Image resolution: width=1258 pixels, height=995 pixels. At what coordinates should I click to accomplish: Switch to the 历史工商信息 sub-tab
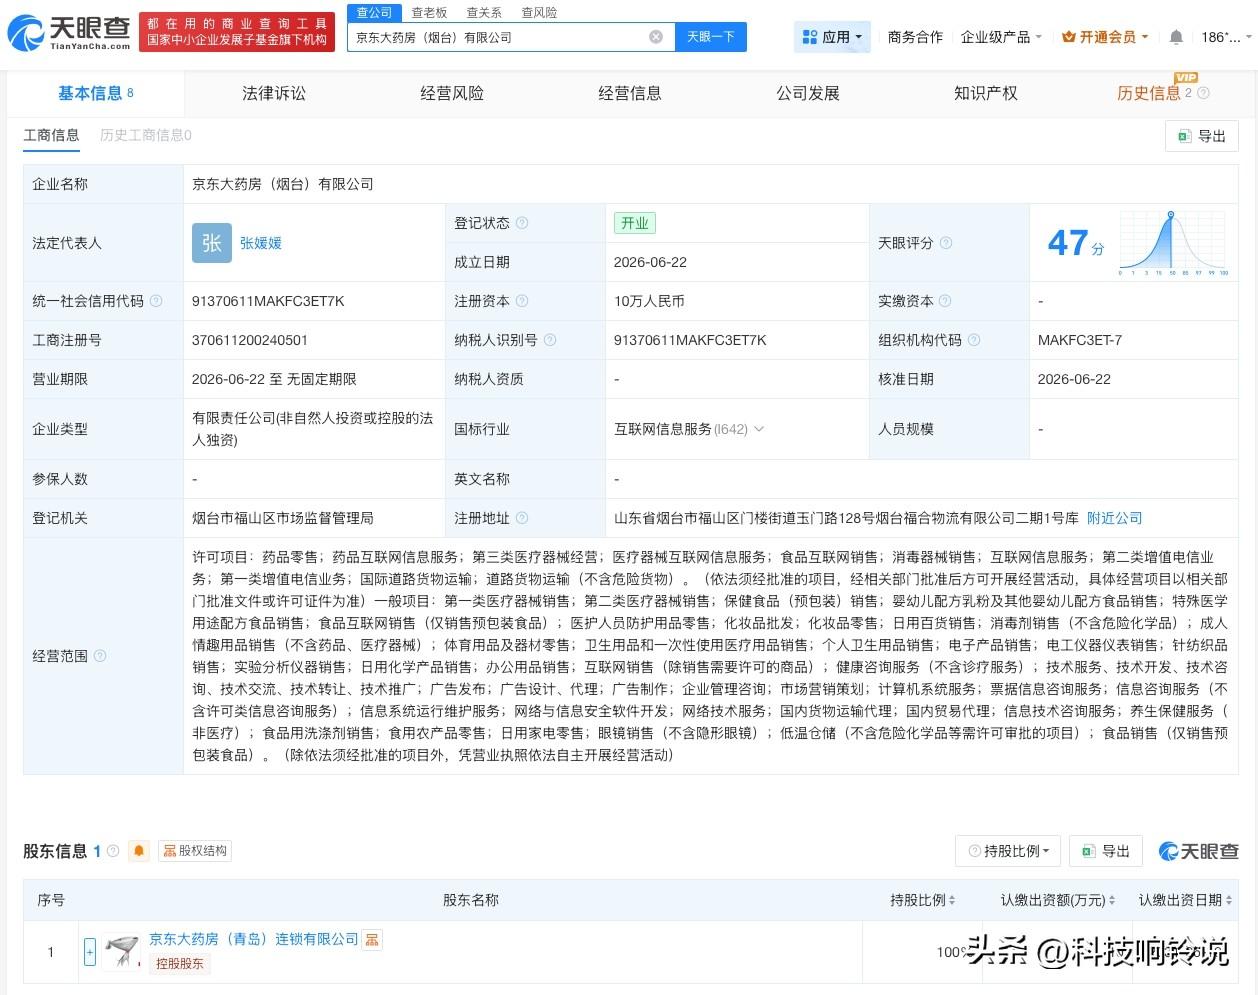pos(145,135)
